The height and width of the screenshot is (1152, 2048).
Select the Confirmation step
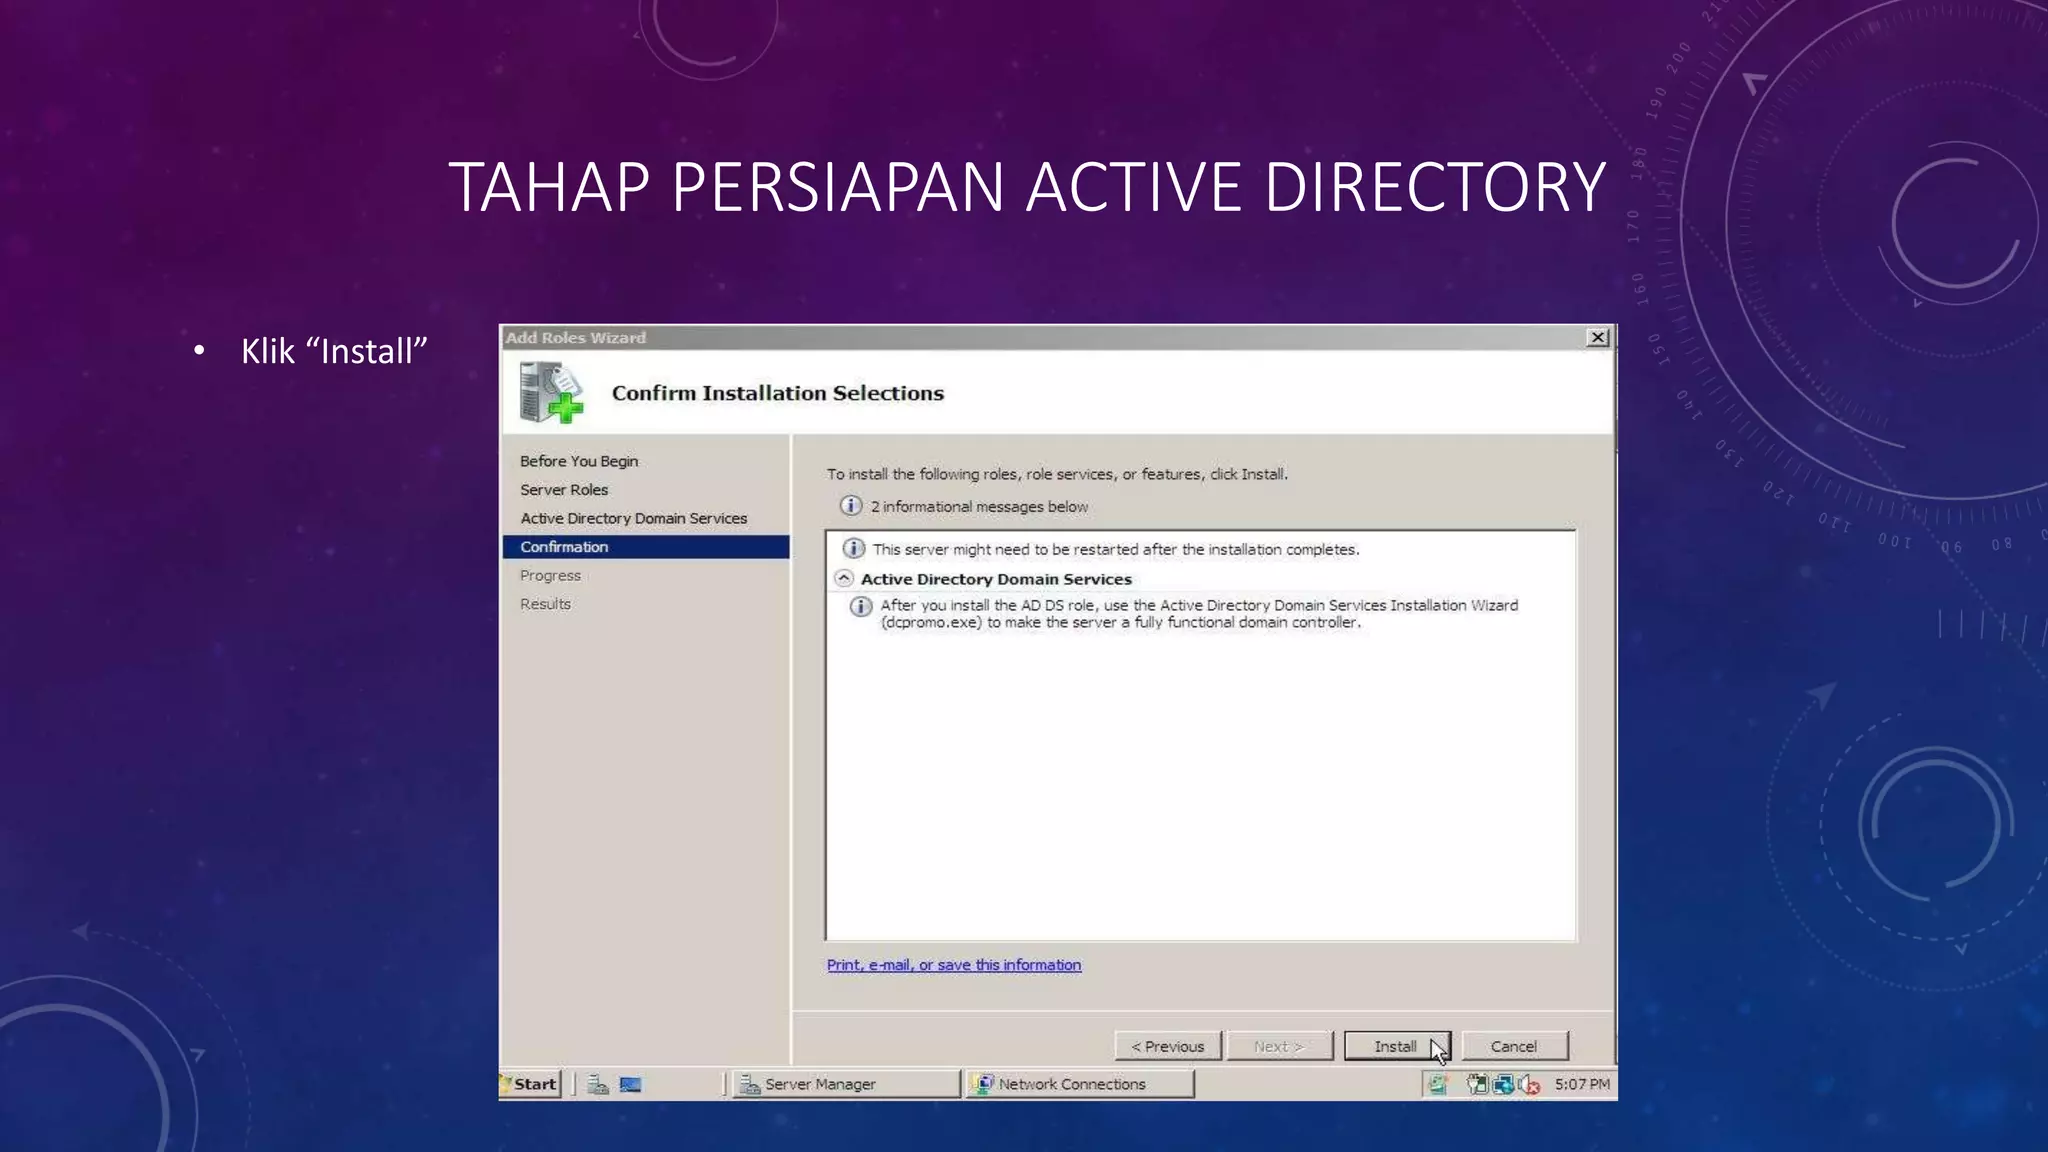[646, 547]
